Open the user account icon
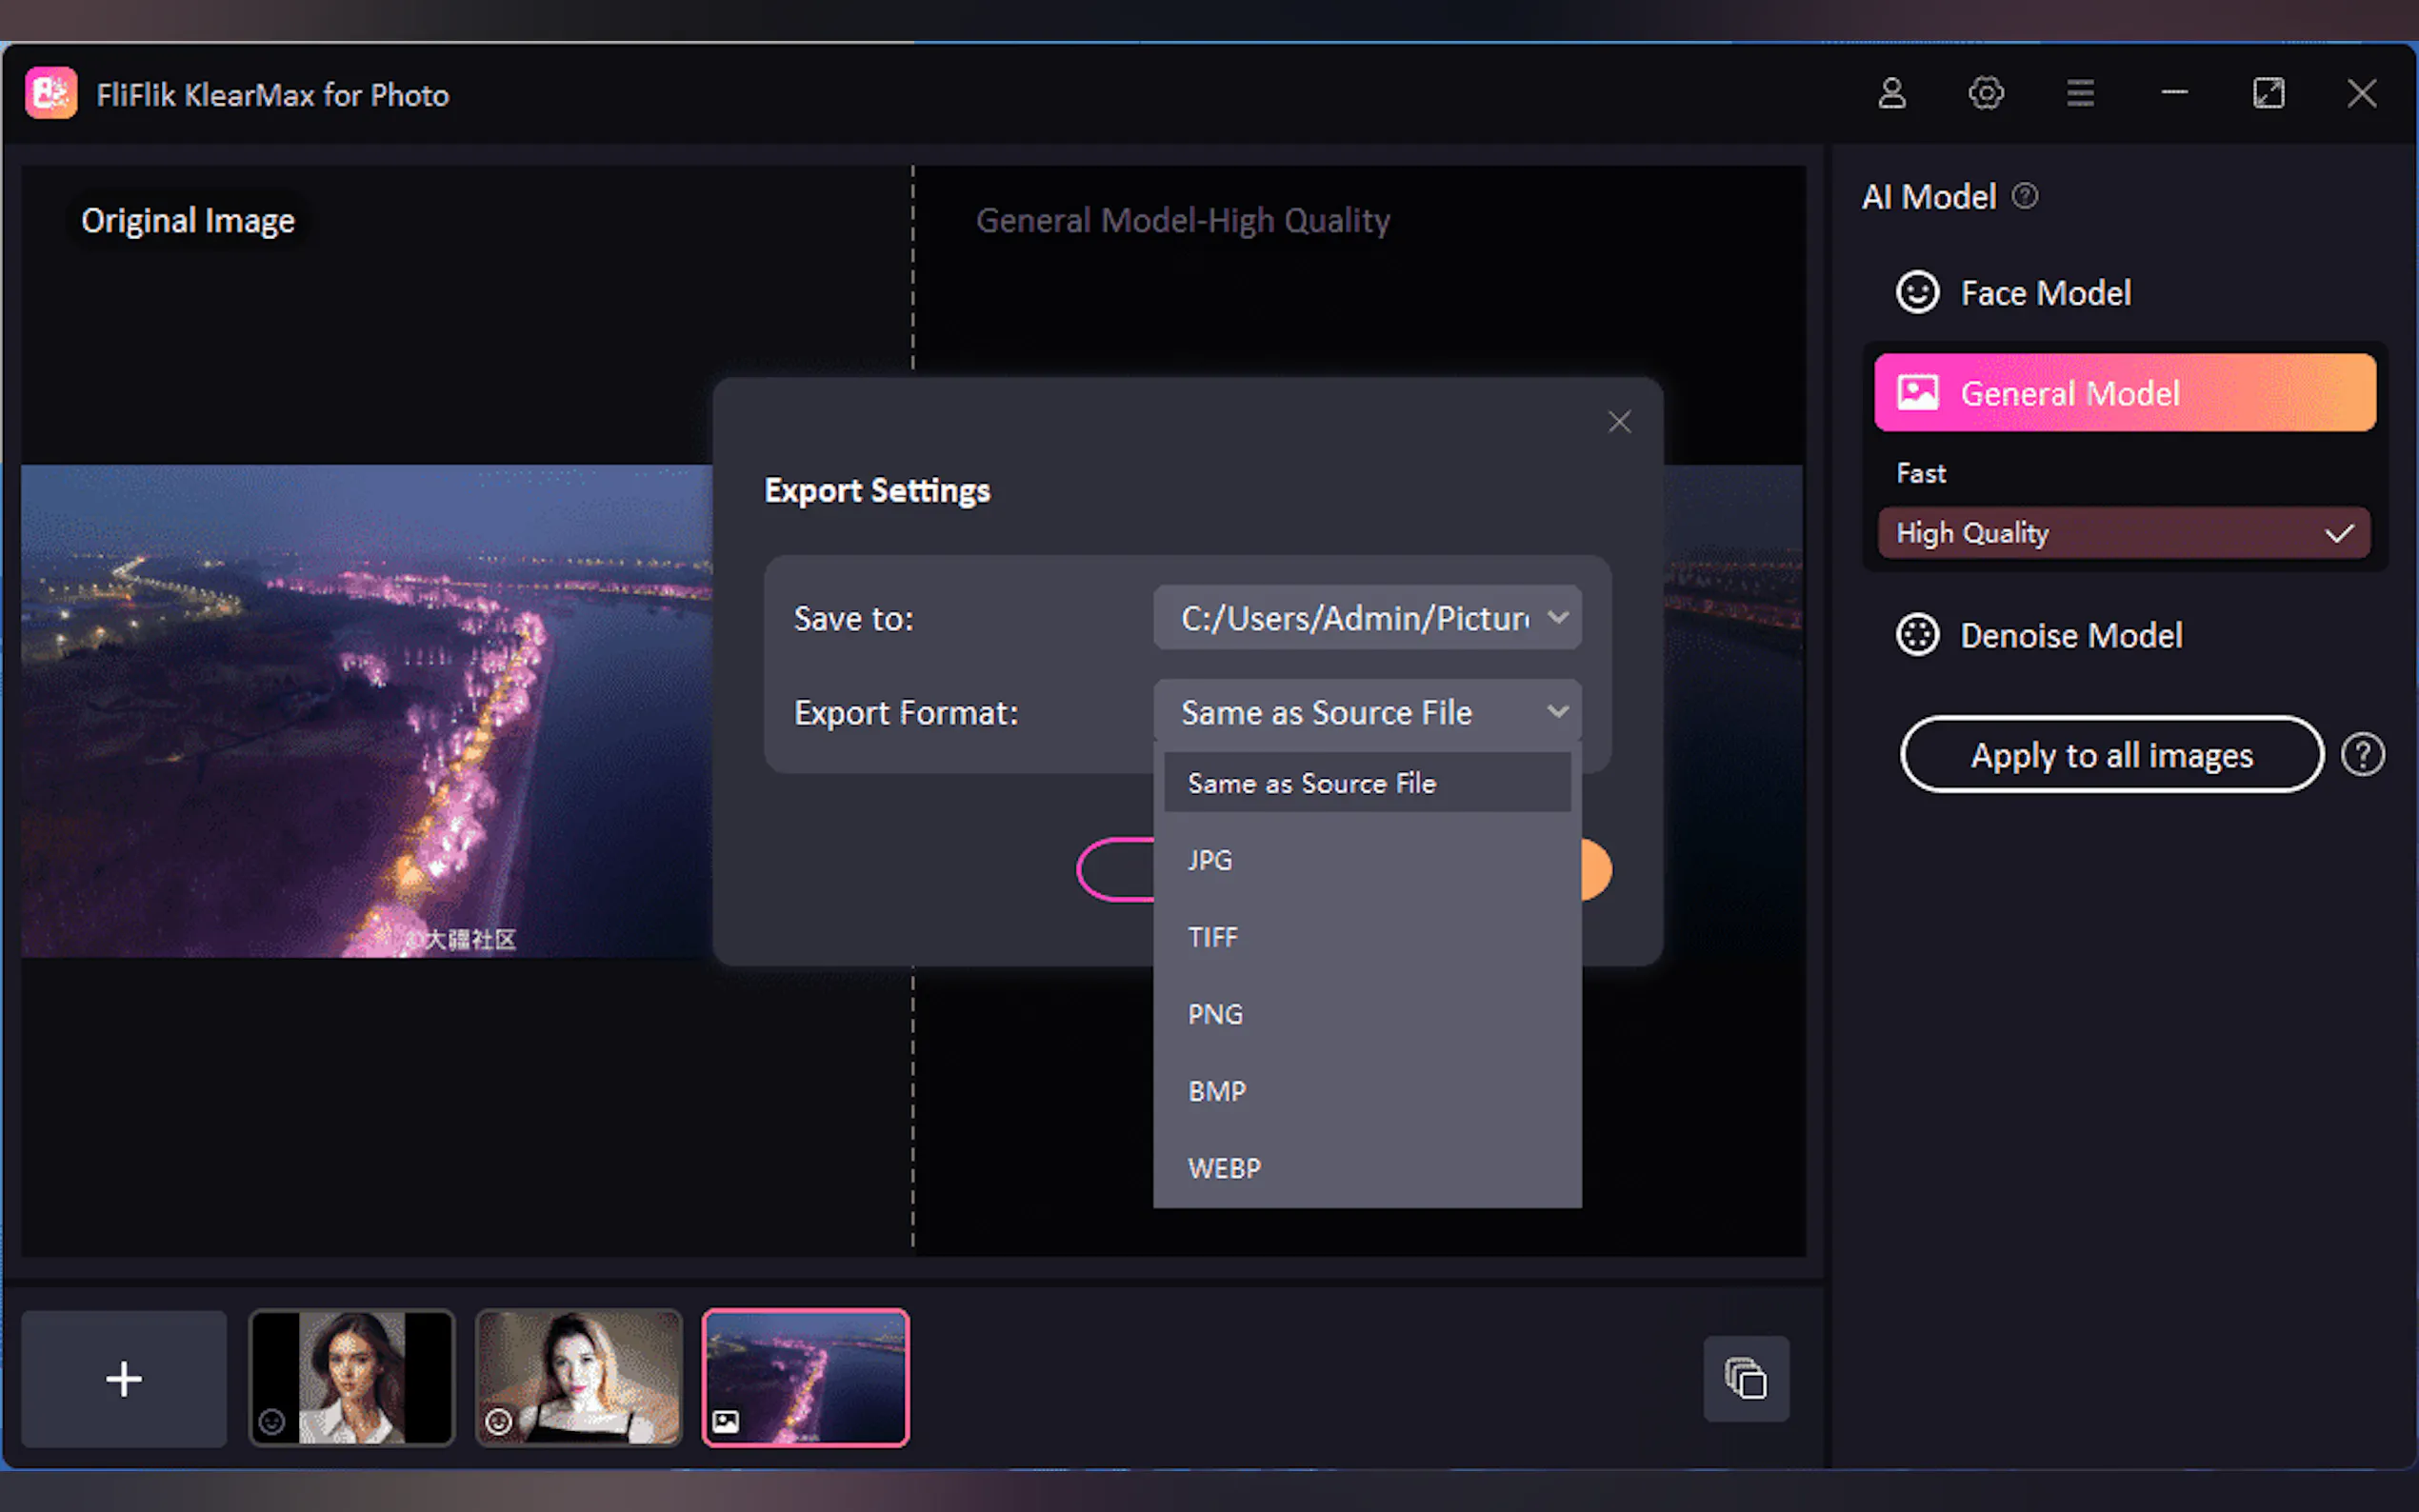 tap(1891, 94)
